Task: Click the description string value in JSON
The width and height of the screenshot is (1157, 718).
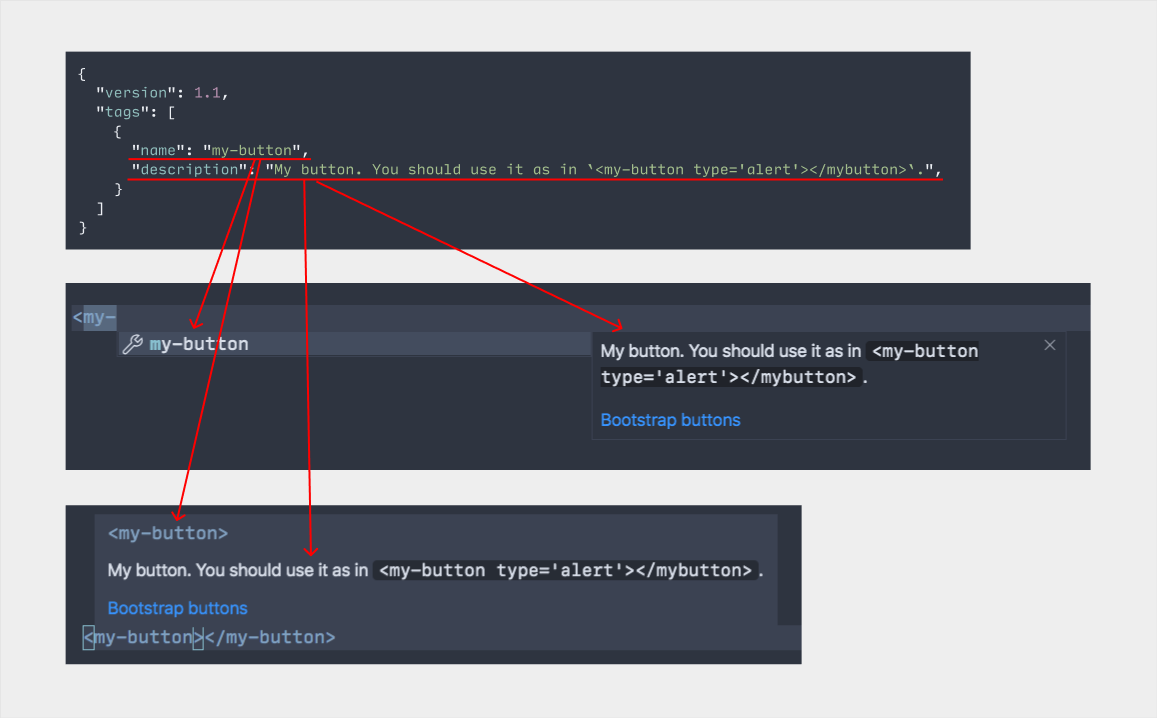Action: click(x=600, y=169)
